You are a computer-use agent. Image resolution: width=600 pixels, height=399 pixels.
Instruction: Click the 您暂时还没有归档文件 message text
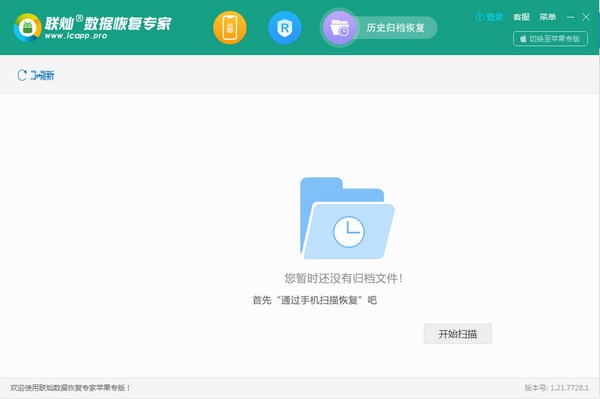343,278
